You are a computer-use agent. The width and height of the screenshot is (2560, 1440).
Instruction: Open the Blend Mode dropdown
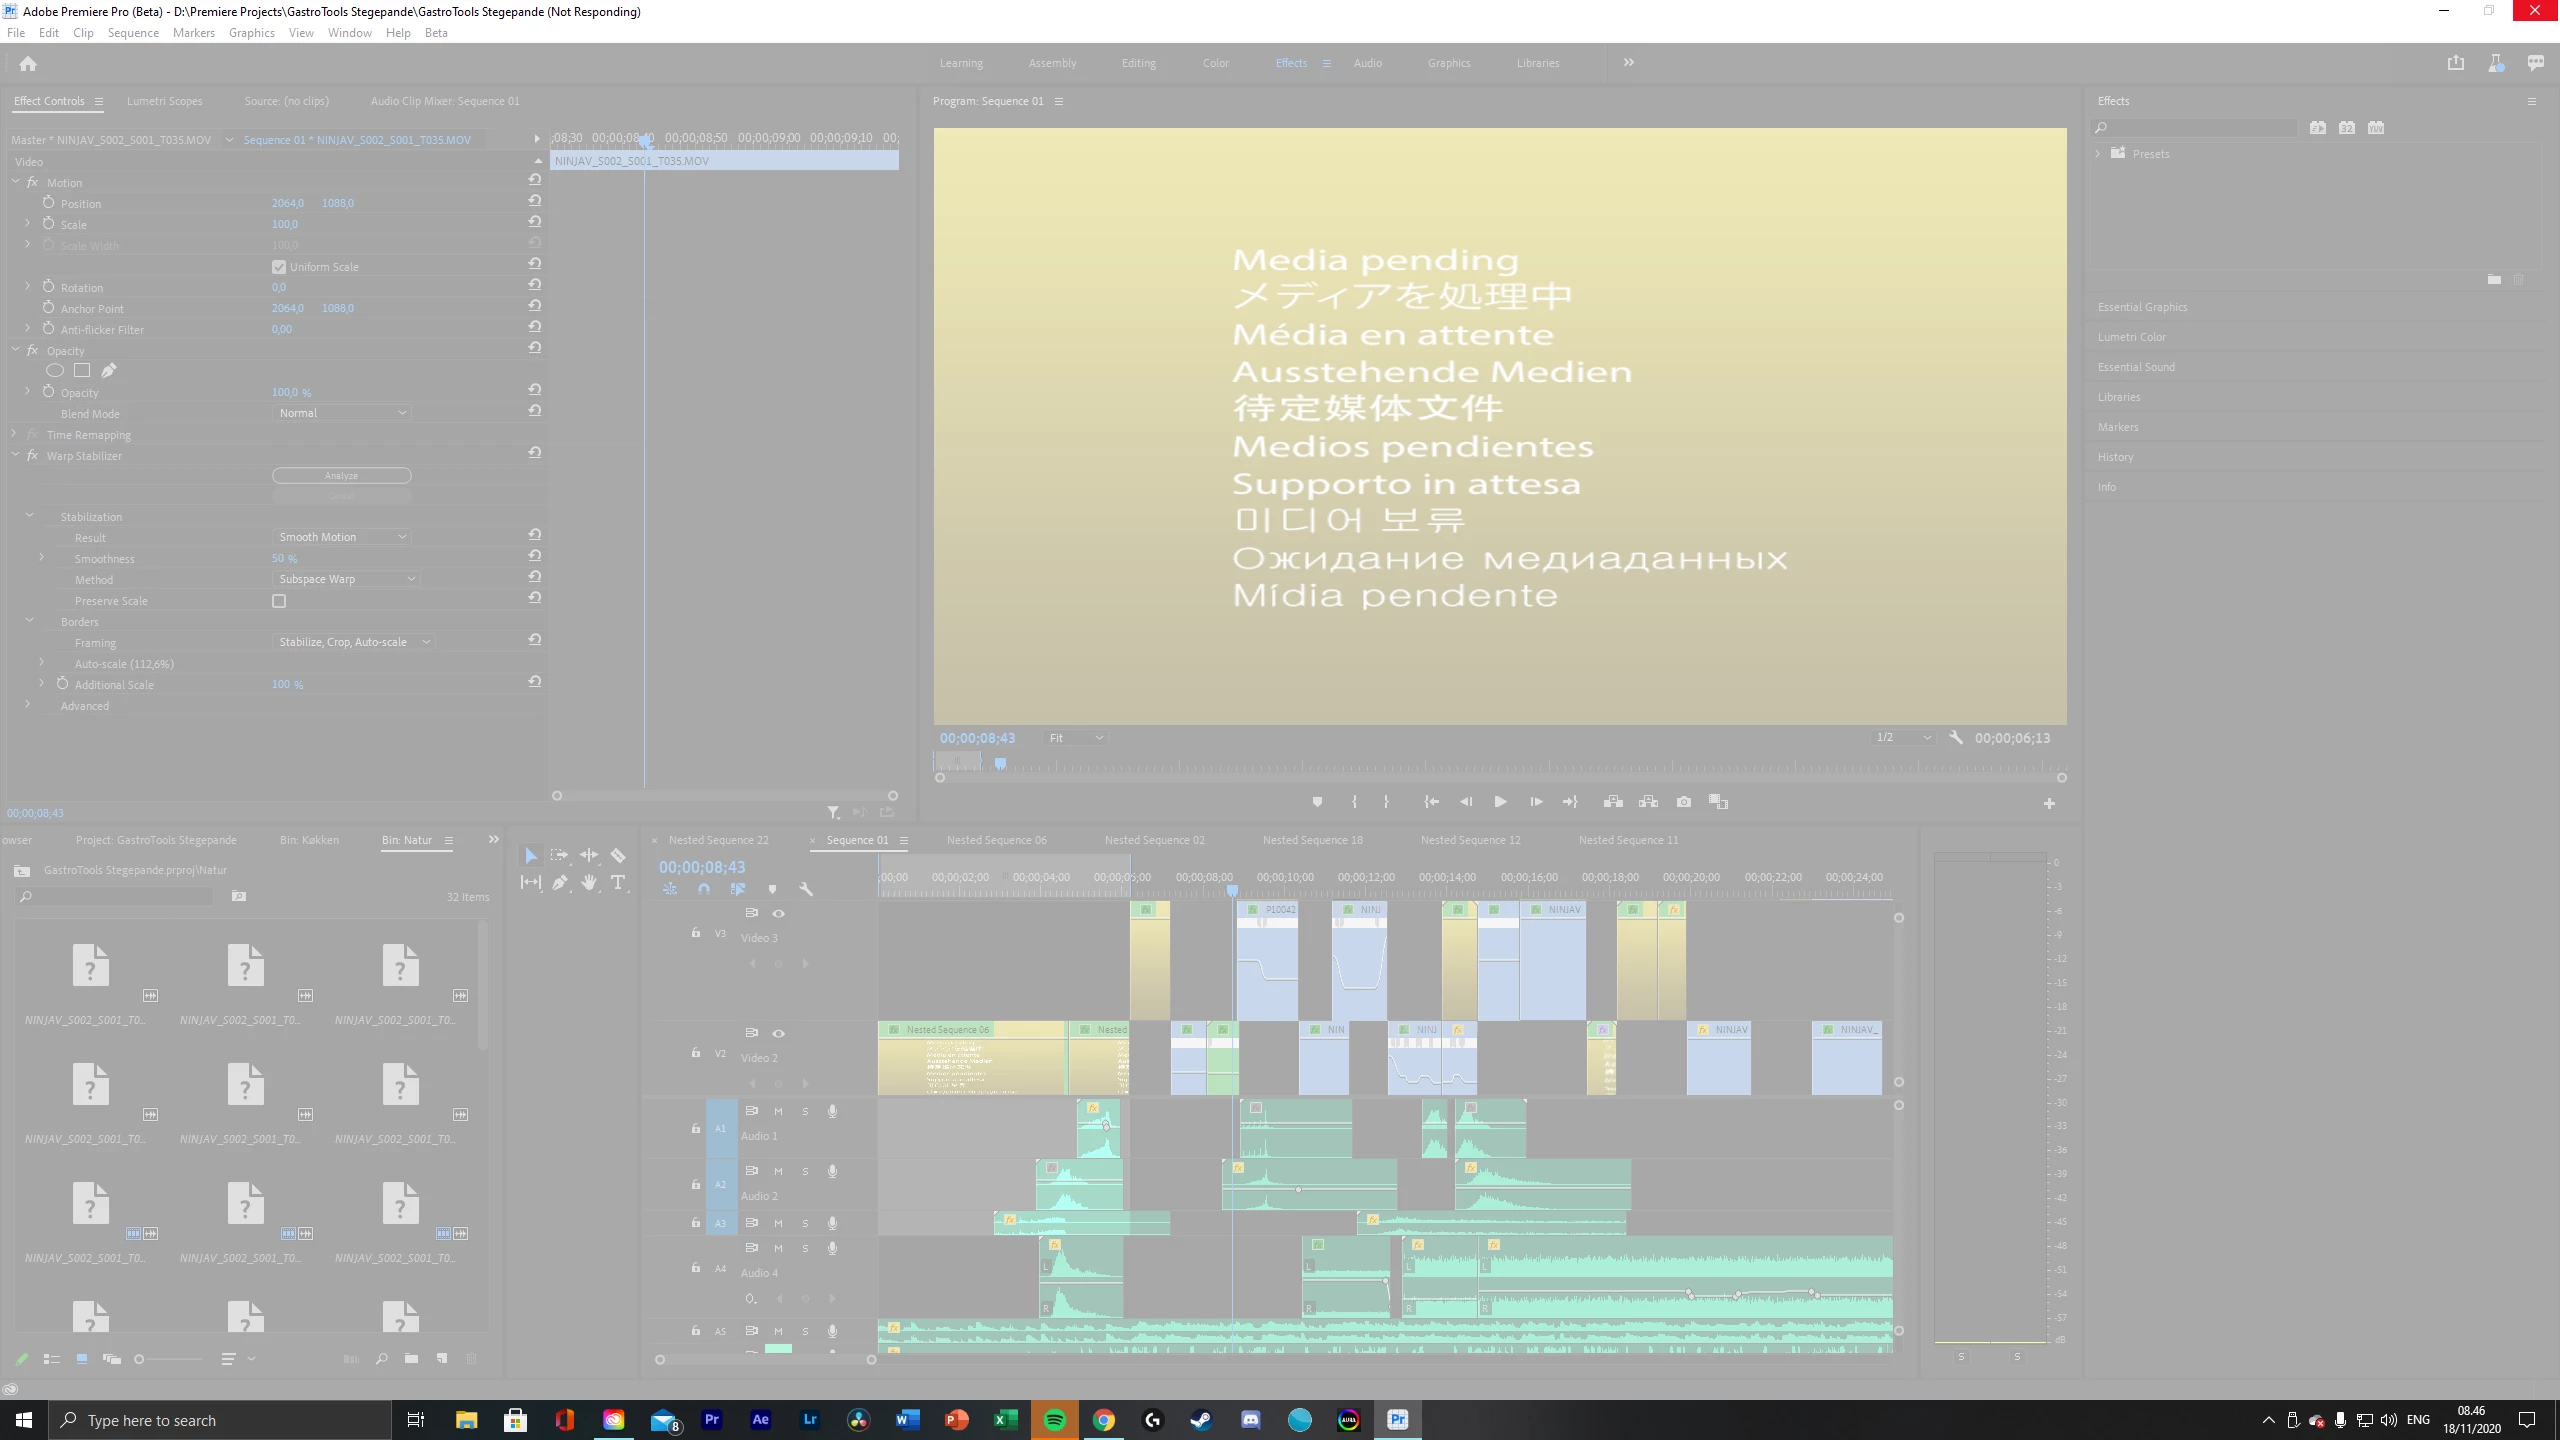(342, 413)
